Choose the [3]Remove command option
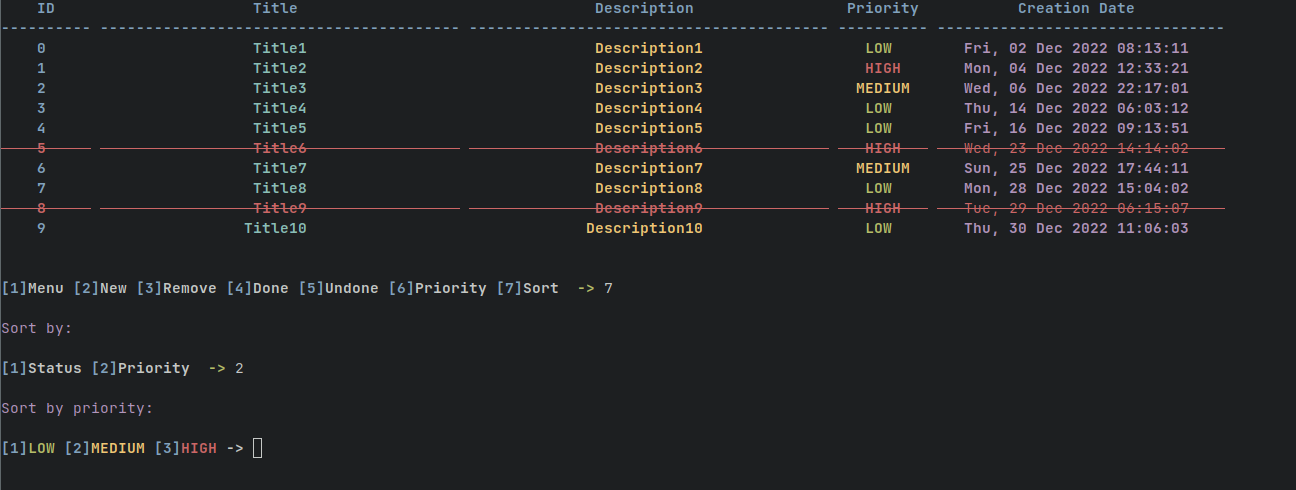This screenshot has height=490, width=1296. pos(176,288)
